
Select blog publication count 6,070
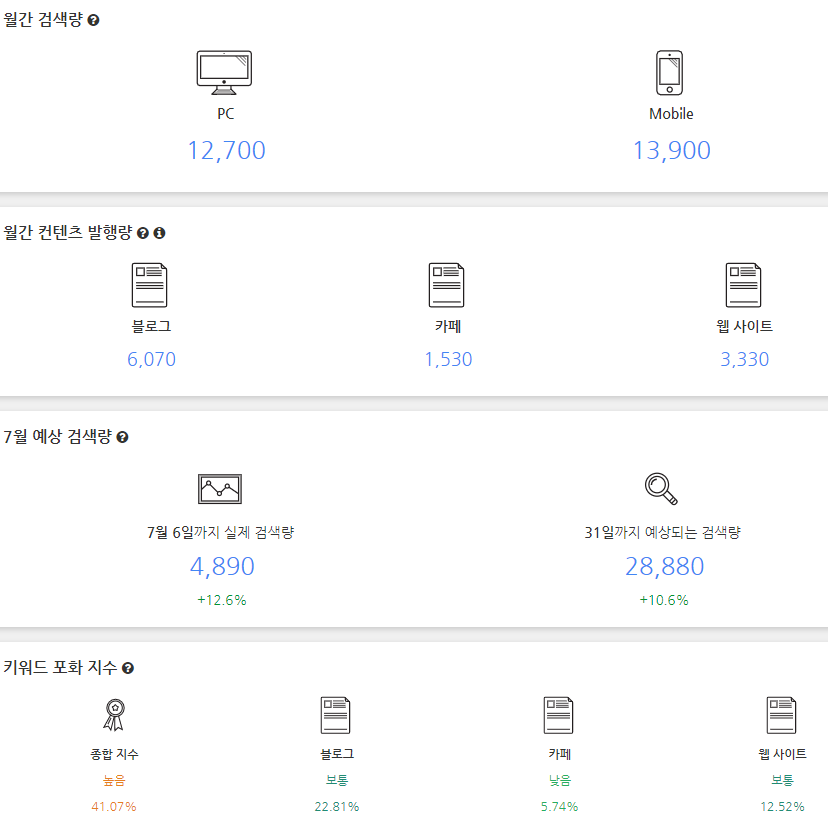coord(152,360)
